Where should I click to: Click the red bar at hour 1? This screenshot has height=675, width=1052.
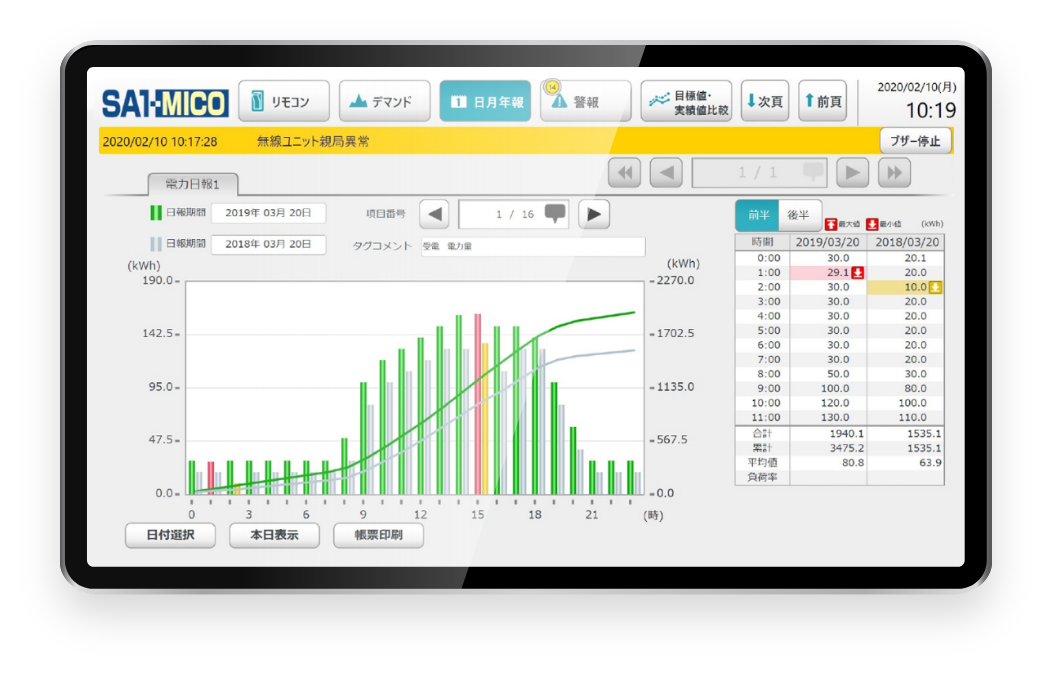click(211, 478)
